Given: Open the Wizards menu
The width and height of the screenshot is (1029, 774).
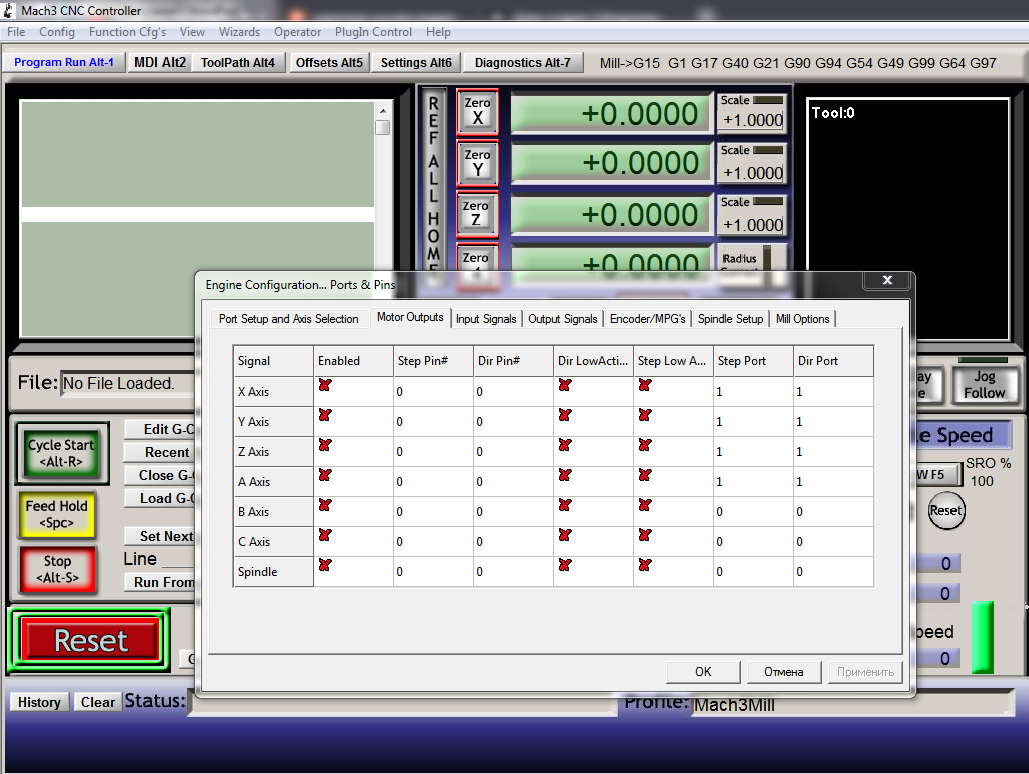Looking at the screenshot, I should click(x=239, y=32).
